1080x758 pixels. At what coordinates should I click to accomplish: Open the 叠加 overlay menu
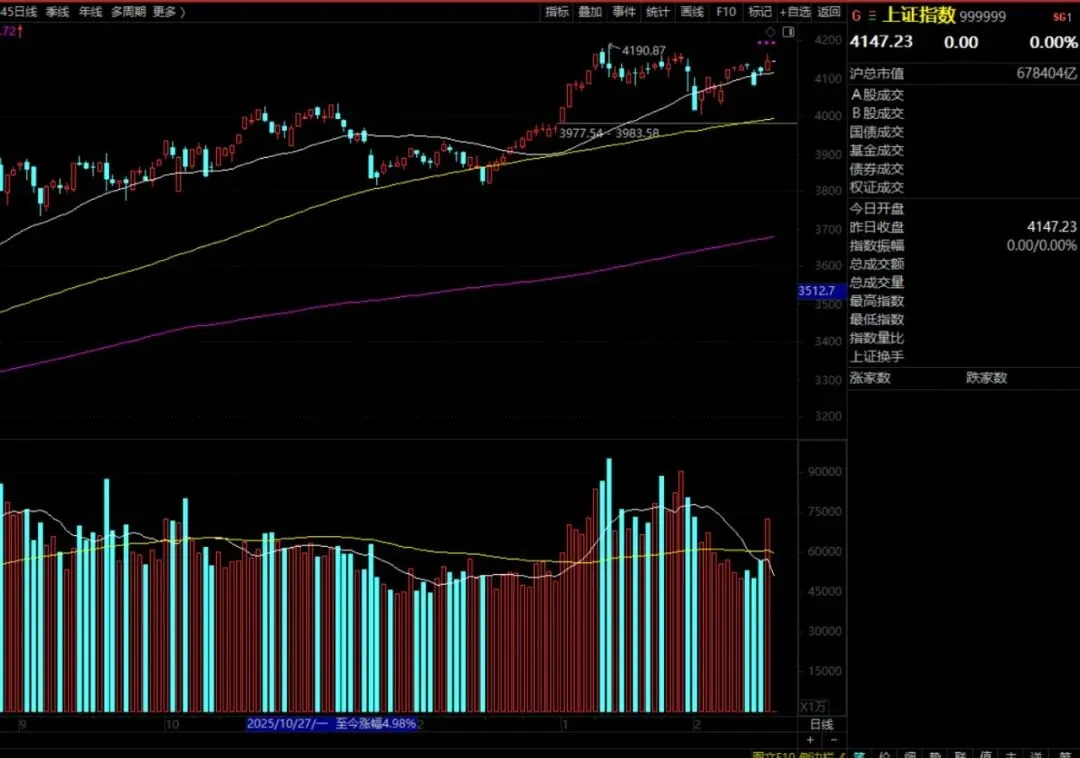point(590,12)
